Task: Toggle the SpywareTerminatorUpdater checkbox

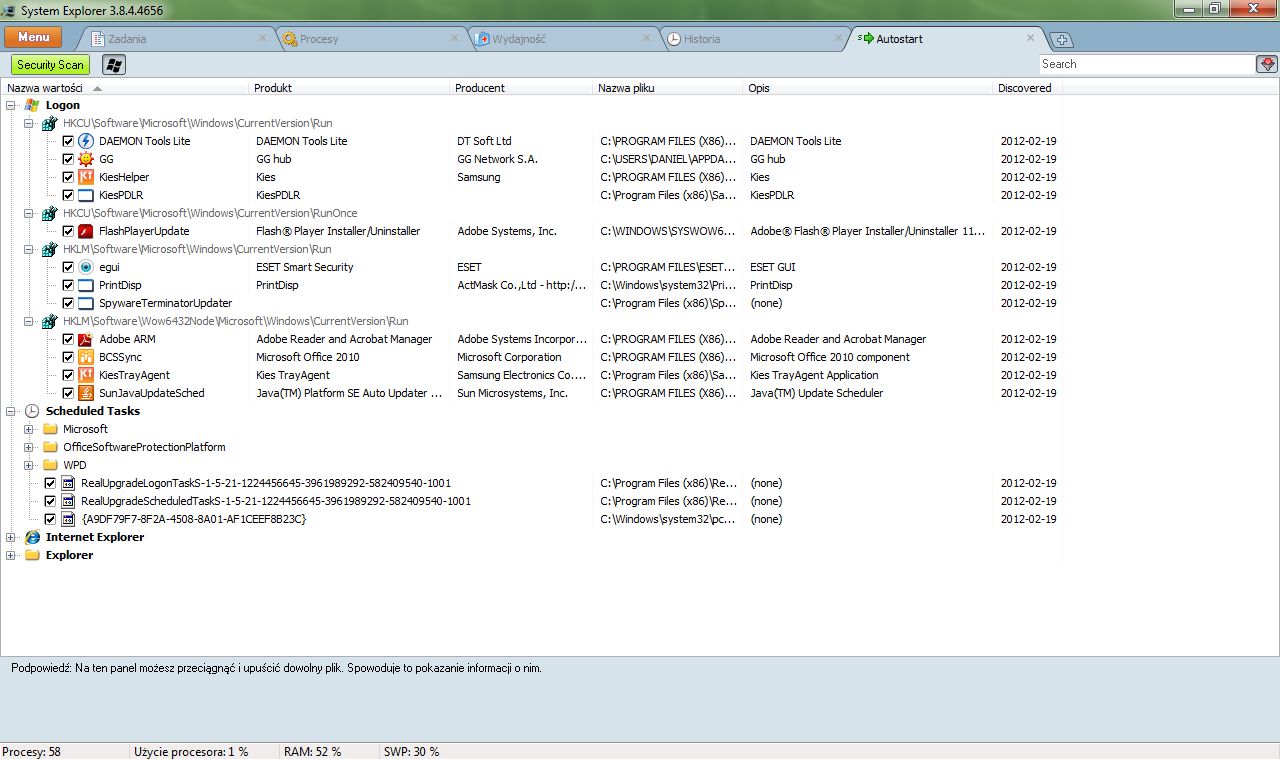Action: 68,303
